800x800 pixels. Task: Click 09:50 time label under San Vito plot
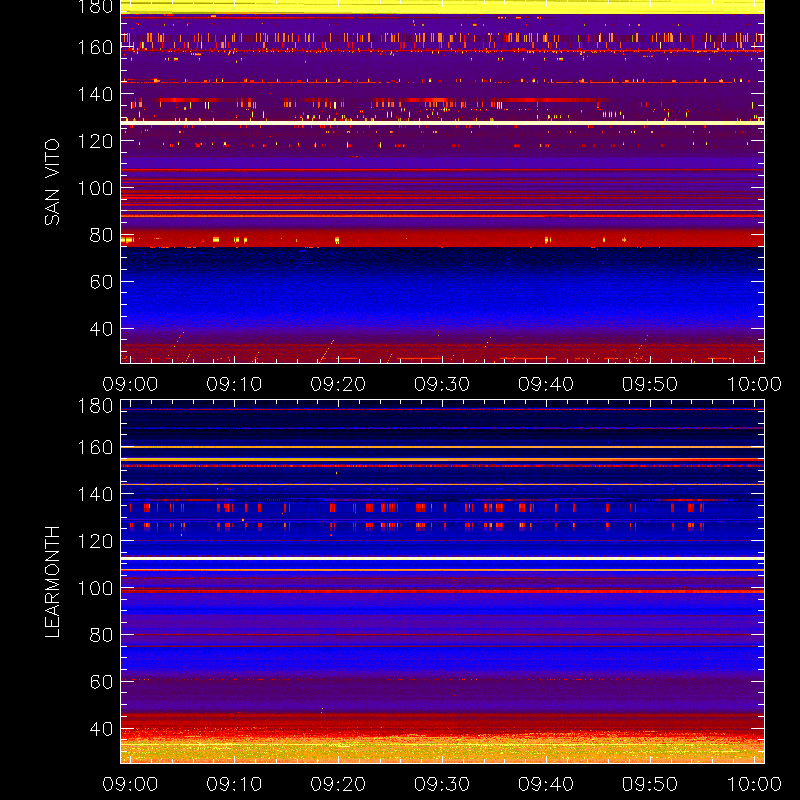pos(650,384)
